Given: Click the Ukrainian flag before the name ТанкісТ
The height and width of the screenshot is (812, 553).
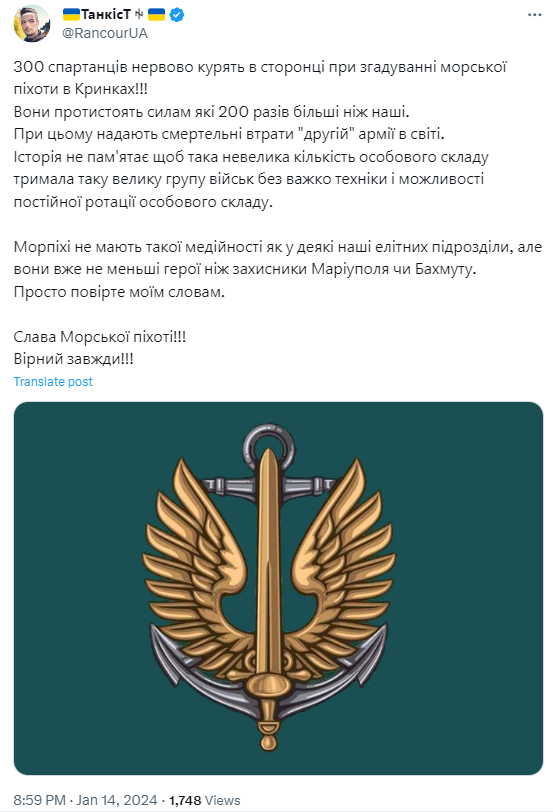Looking at the screenshot, I should pos(71,15).
